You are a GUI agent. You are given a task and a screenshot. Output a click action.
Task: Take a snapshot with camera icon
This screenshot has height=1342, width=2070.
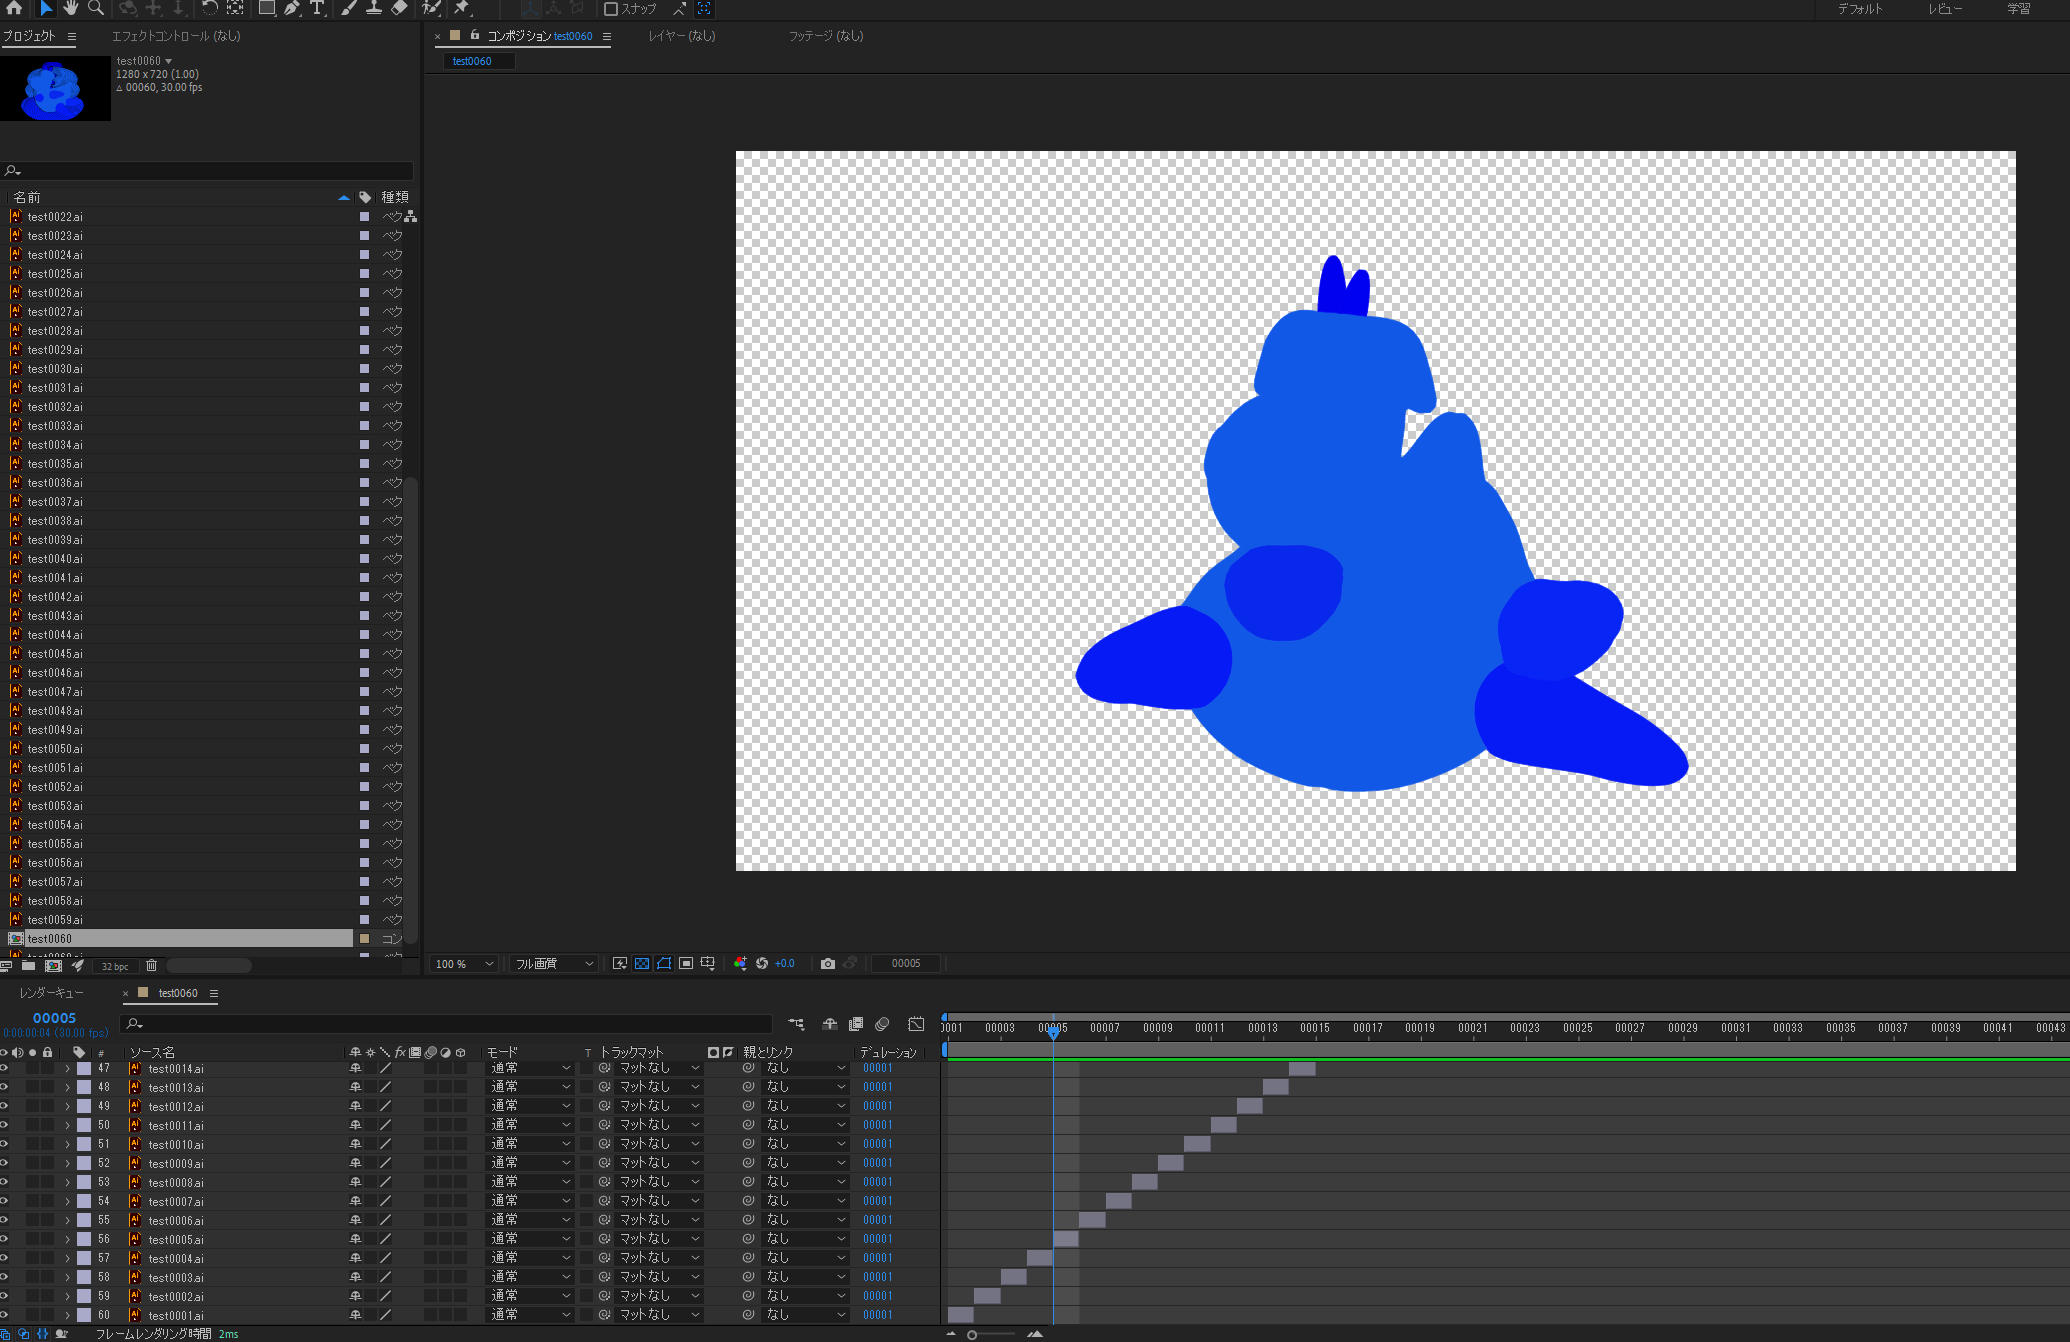click(827, 963)
